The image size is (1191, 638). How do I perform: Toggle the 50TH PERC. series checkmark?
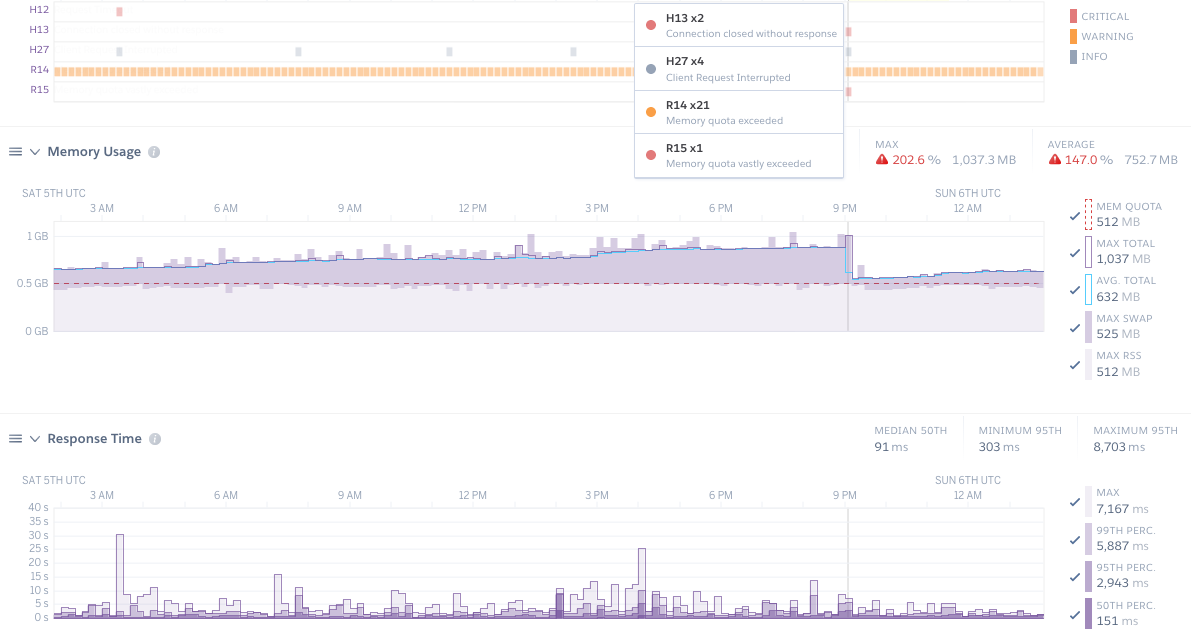click(1075, 614)
